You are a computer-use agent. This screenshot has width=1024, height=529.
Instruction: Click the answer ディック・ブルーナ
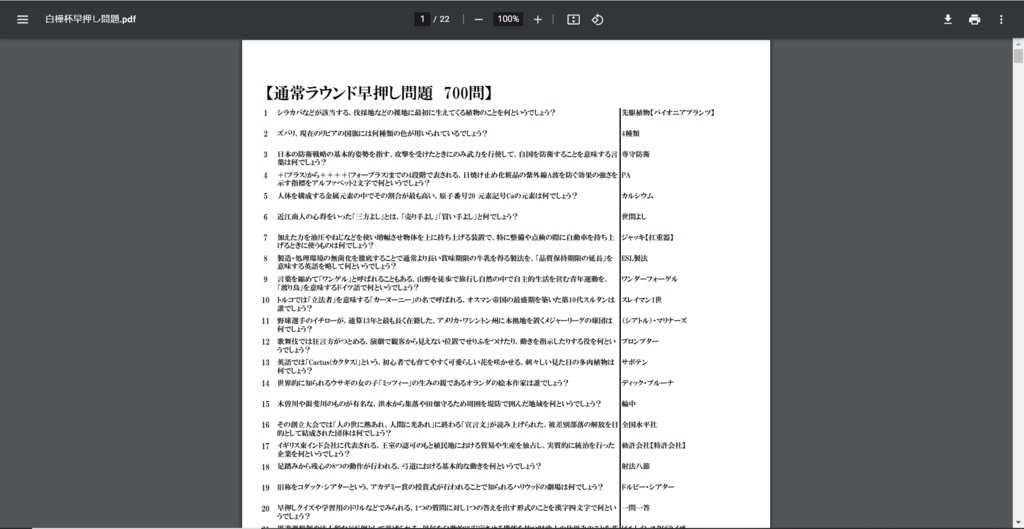648,383
